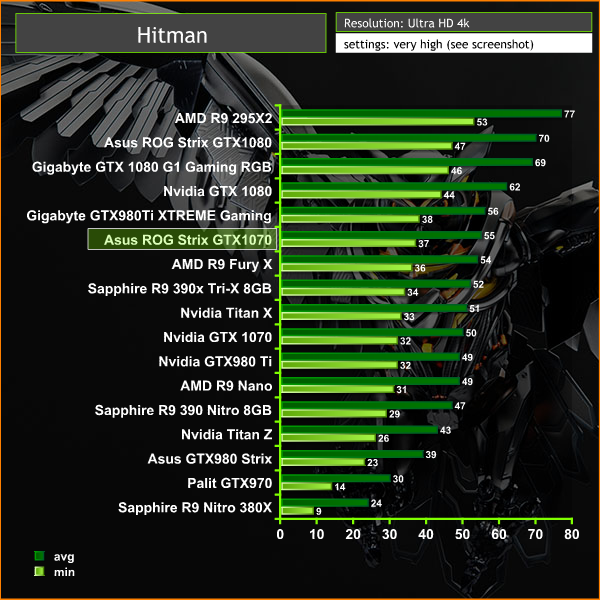Click avg value 69 for Gigabyte GTX 1080
The height and width of the screenshot is (600, 600).
coord(540,163)
